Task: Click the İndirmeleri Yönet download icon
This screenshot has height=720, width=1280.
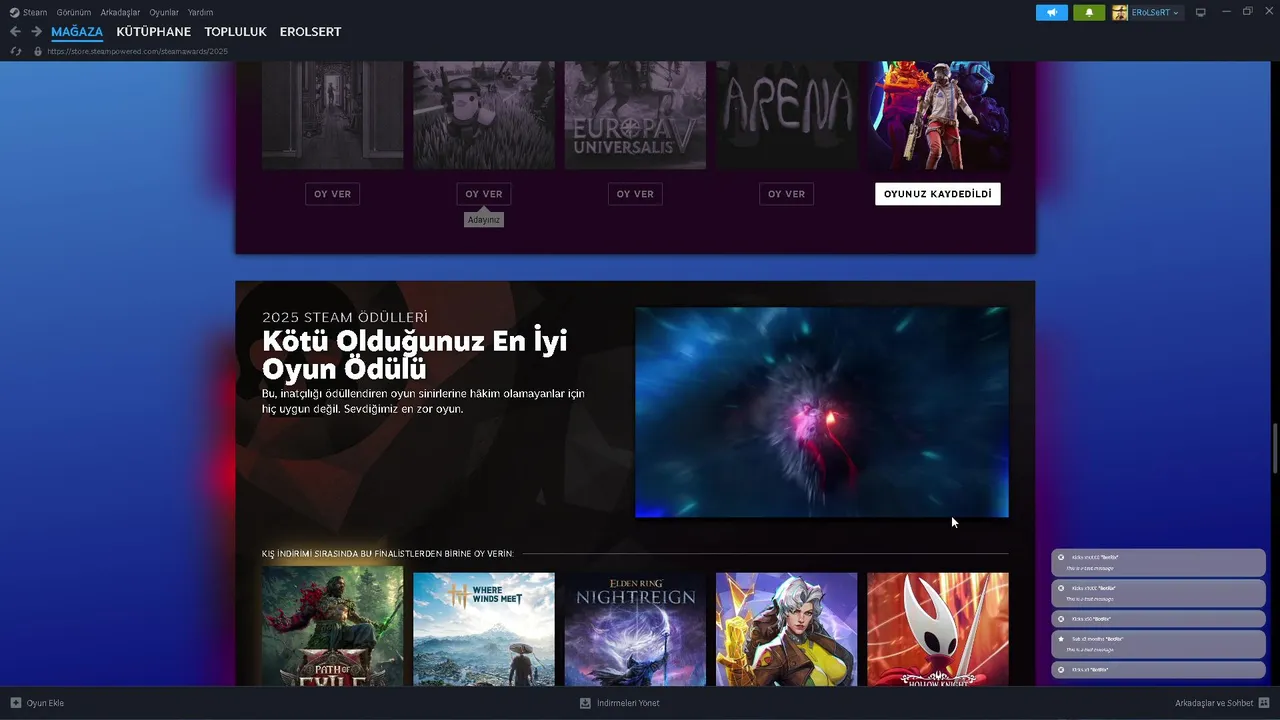Action: (x=585, y=703)
